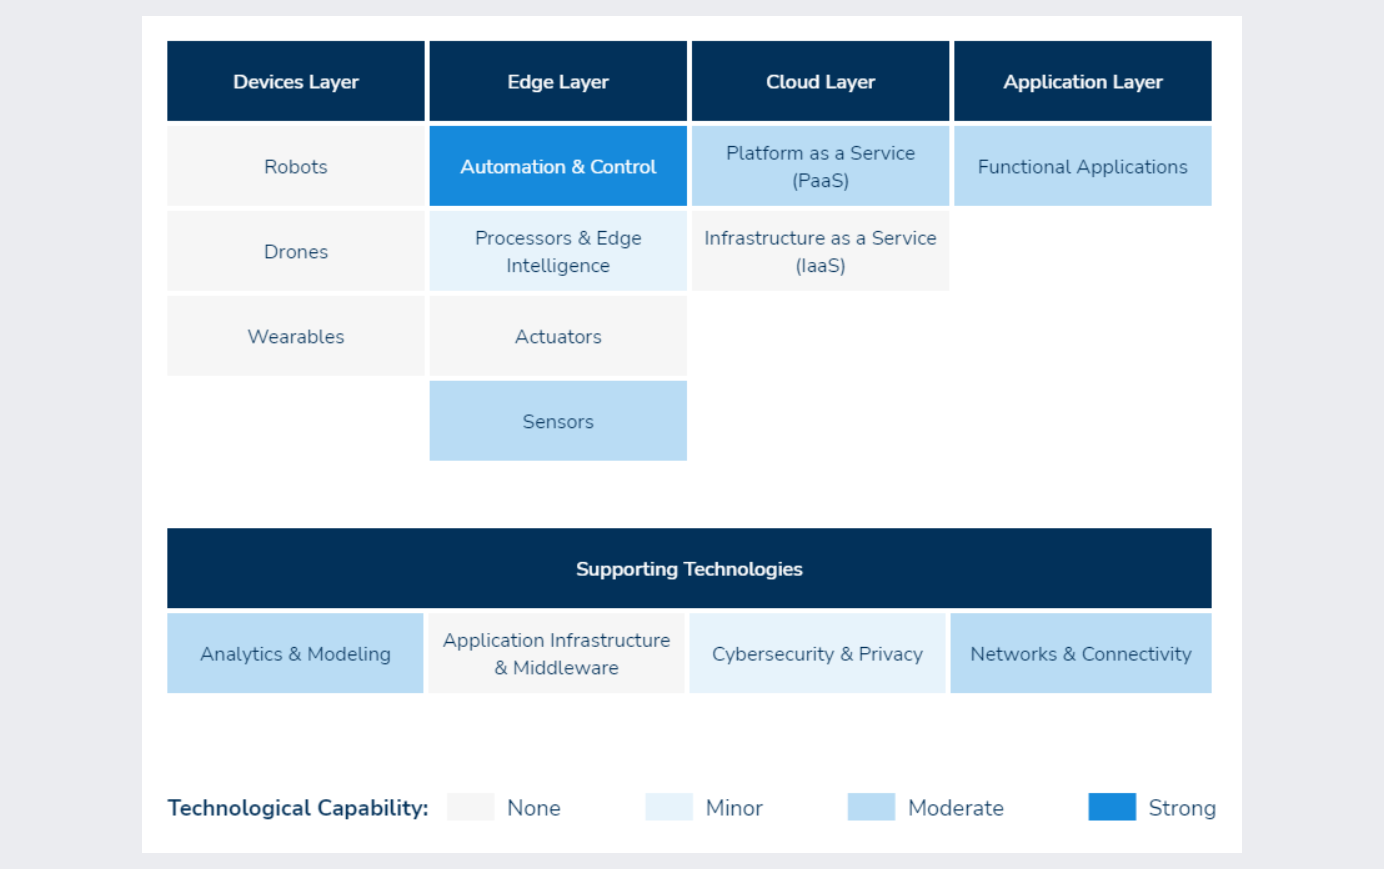Select the Edge Layer column header

[x=558, y=82]
